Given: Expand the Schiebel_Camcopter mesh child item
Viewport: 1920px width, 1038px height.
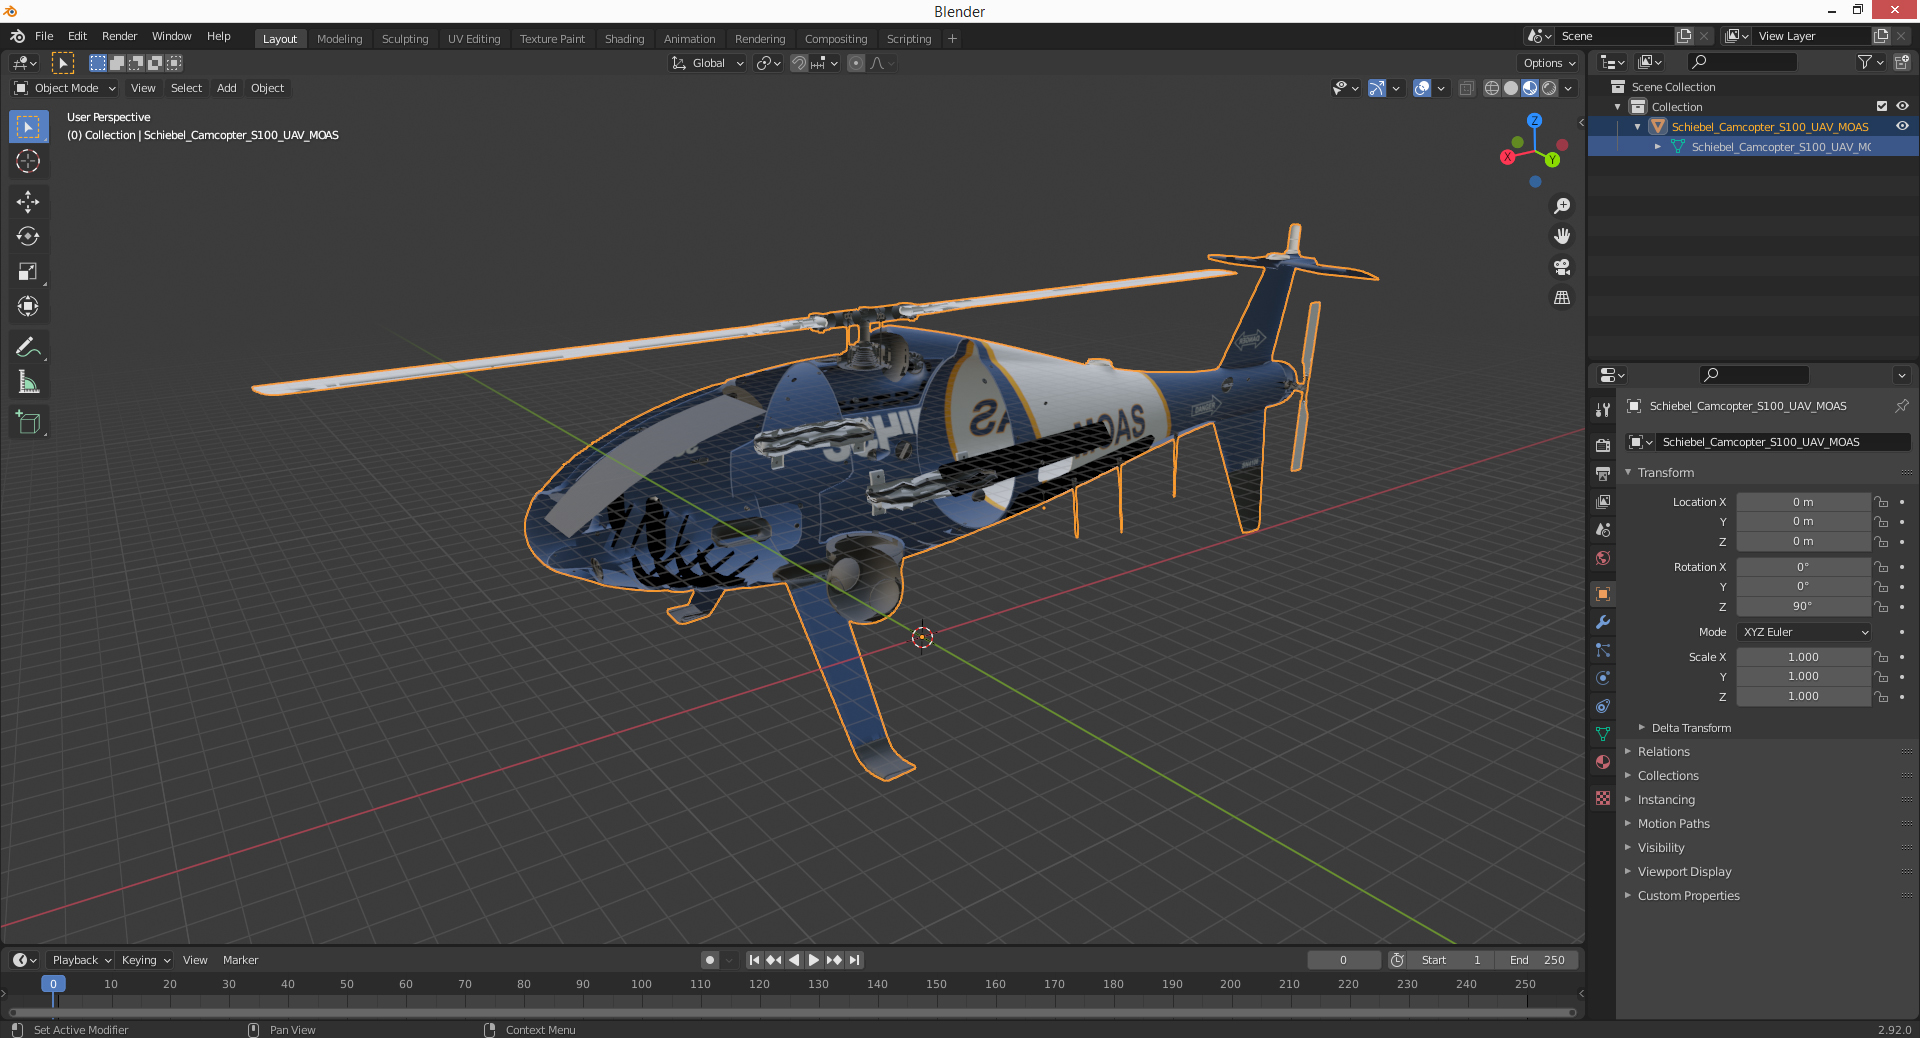Looking at the screenshot, I should click(x=1657, y=146).
